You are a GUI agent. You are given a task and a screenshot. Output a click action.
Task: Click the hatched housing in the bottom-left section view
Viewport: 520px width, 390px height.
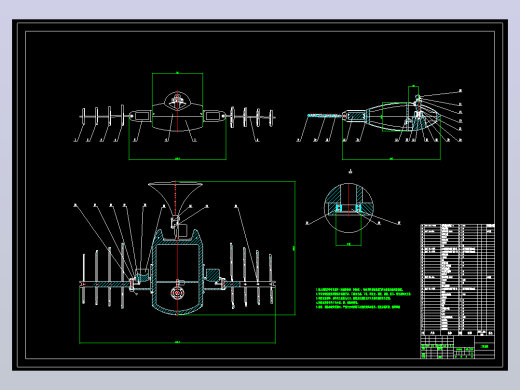(177, 272)
